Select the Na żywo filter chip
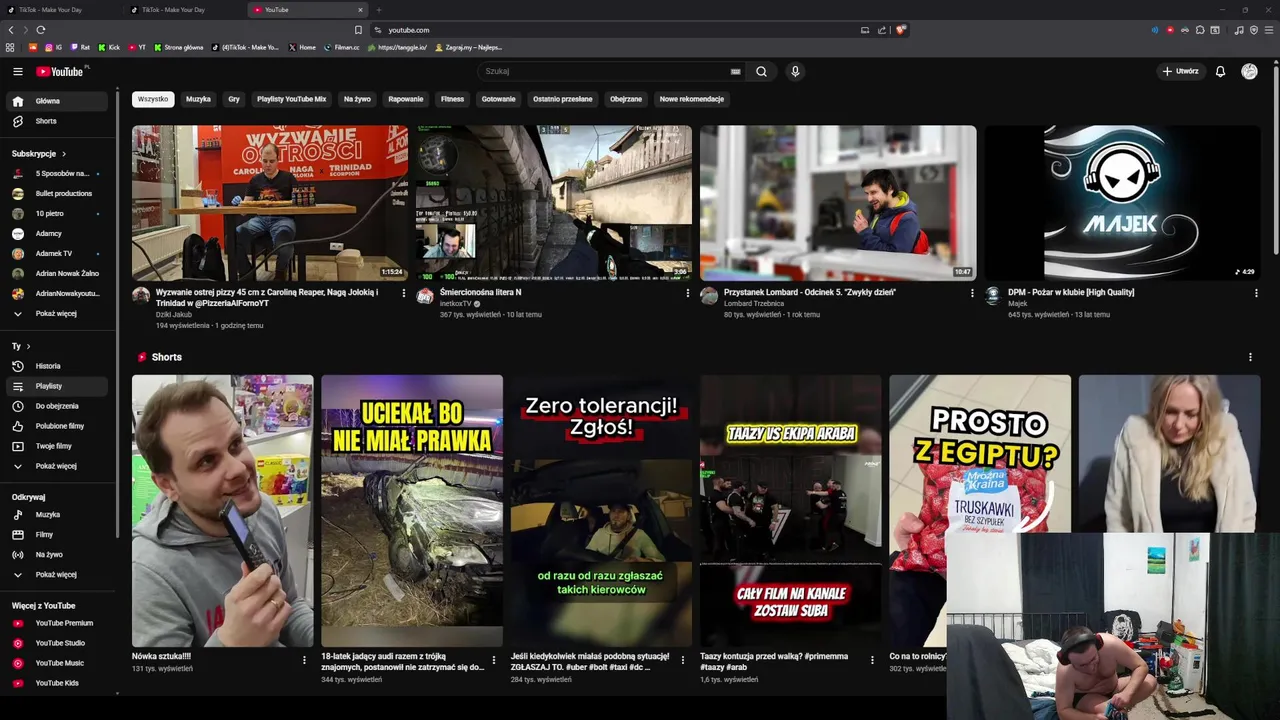The height and width of the screenshot is (720, 1280). point(357,99)
